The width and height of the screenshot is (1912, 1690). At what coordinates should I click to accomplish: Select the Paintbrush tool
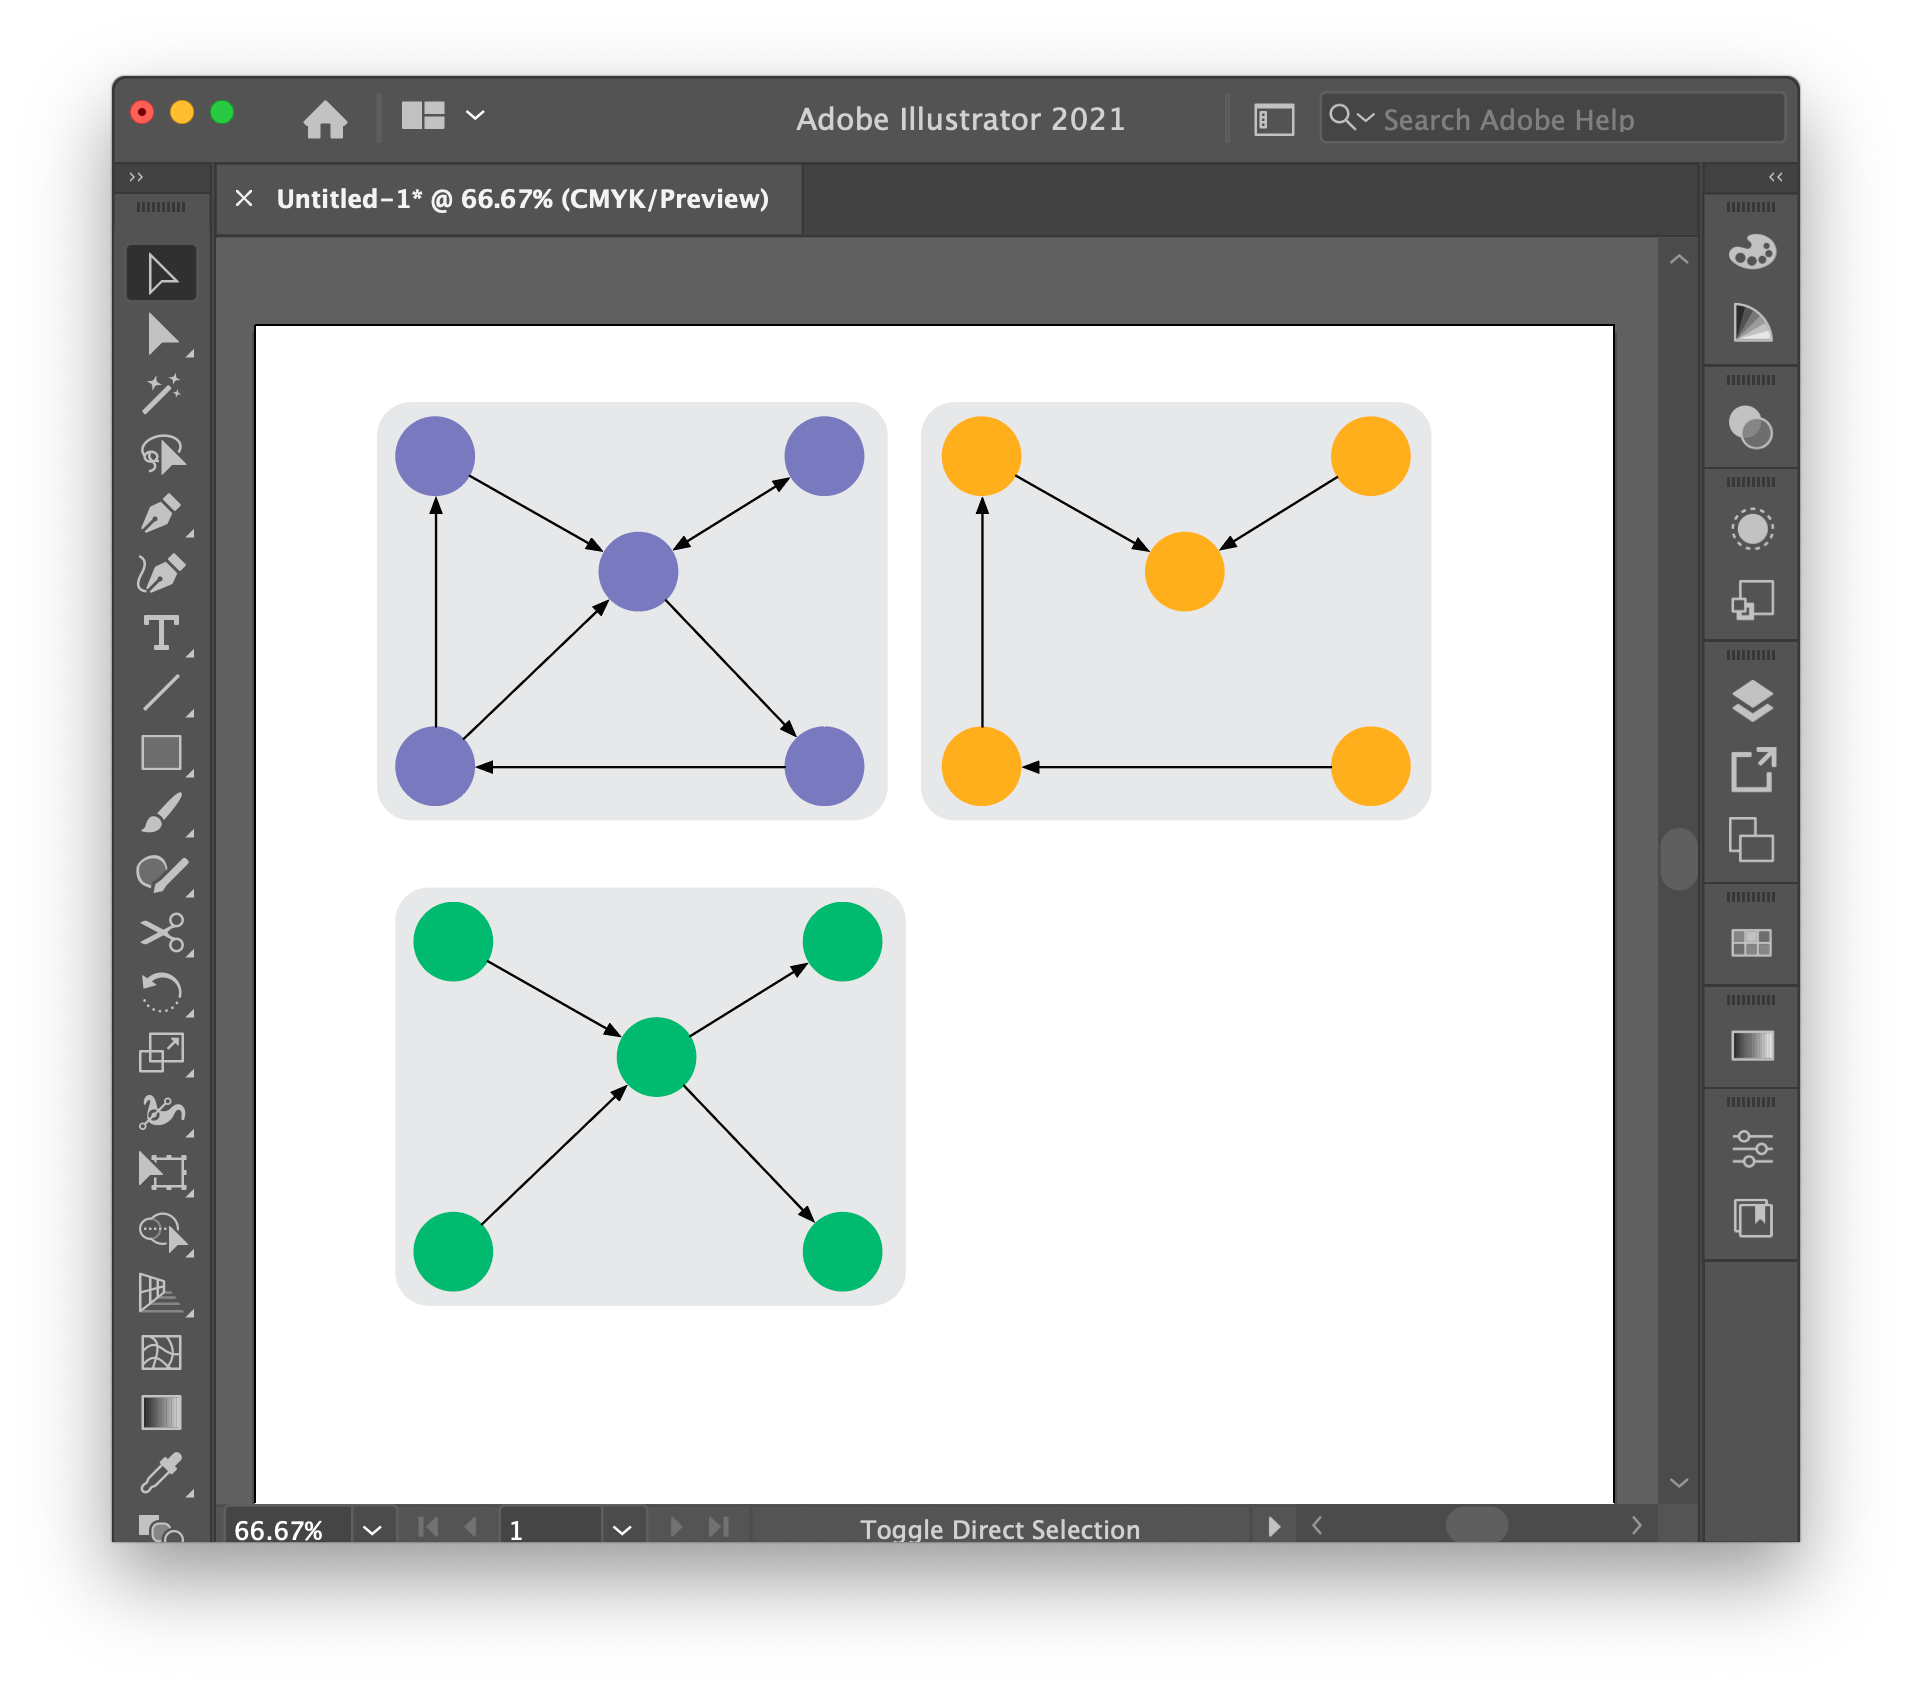(161, 813)
